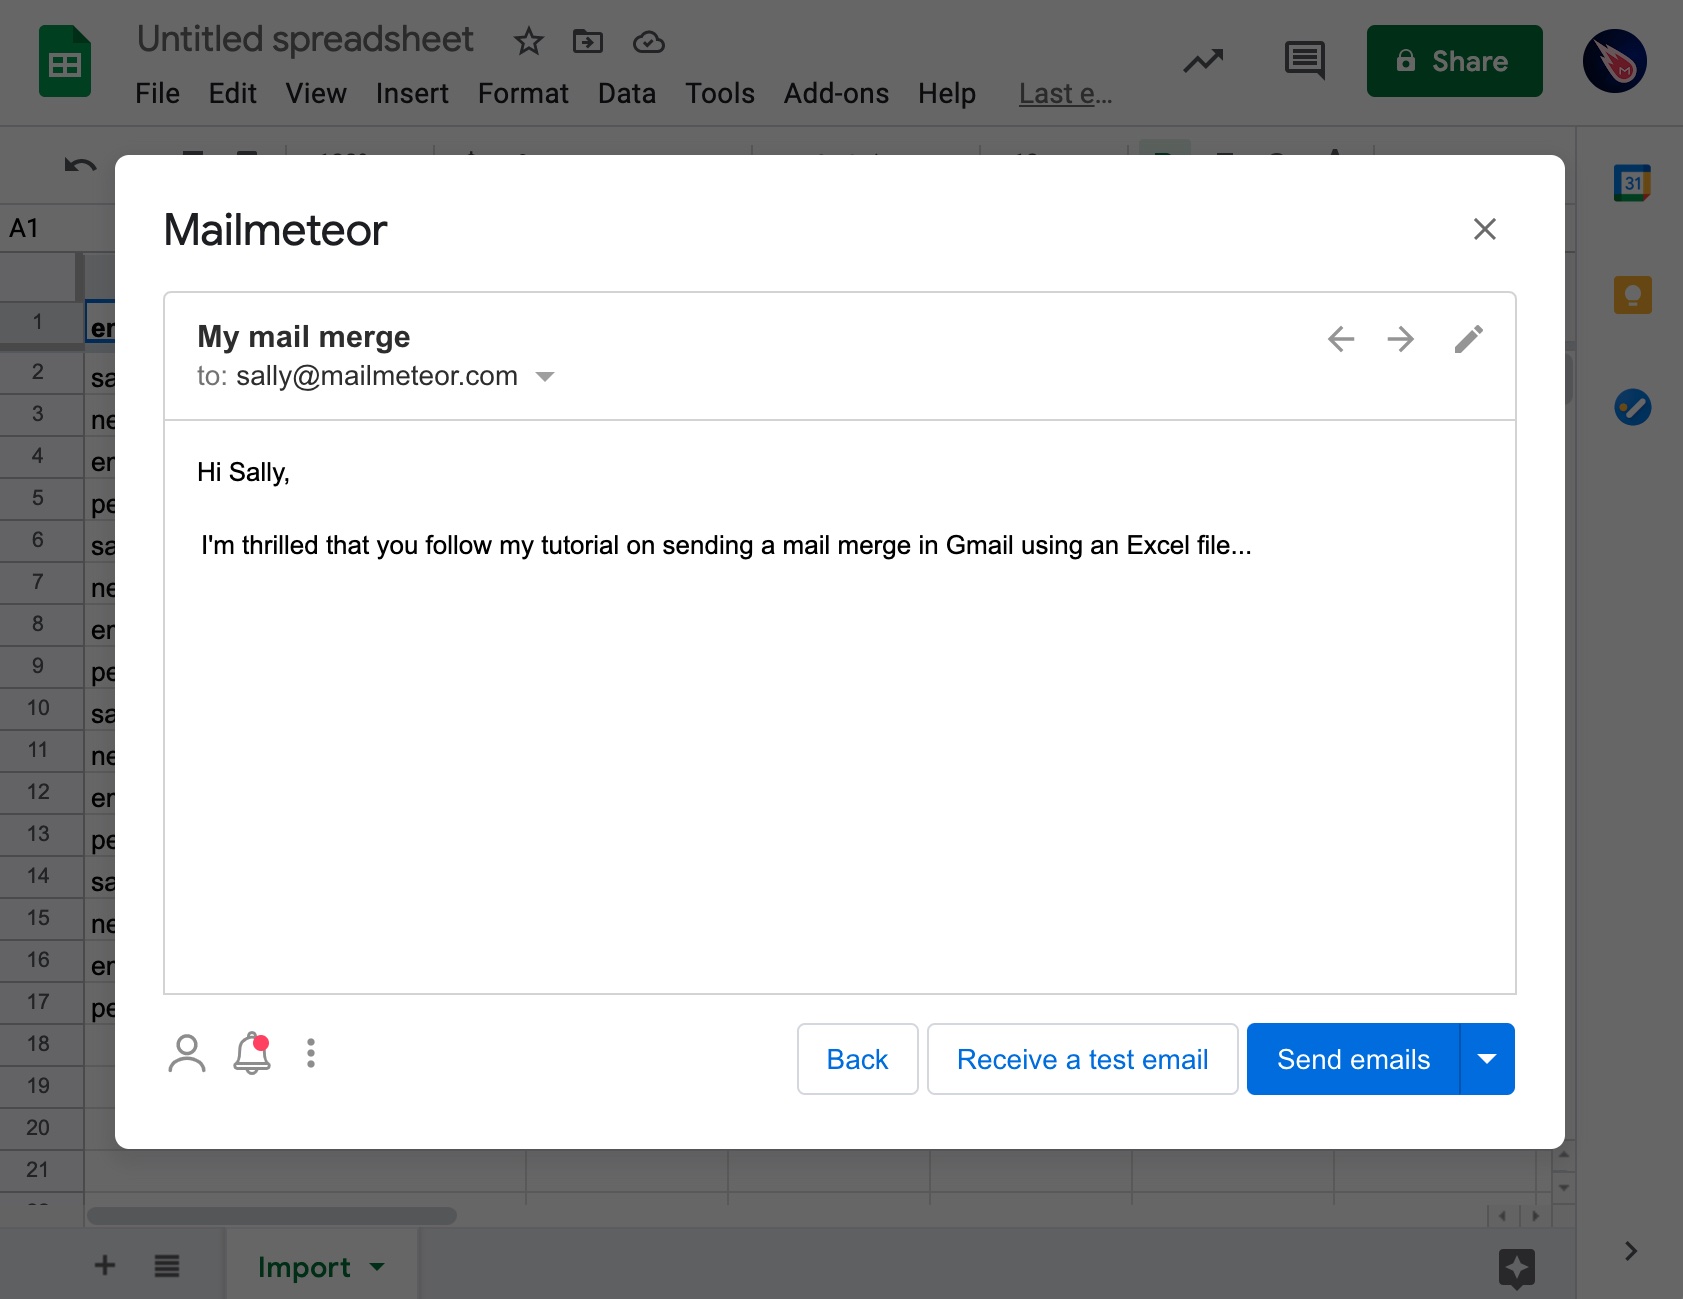This screenshot has width=1683, height=1299.
Task: Click the horizontal scrollbar of the sheet
Action: (x=272, y=1216)
